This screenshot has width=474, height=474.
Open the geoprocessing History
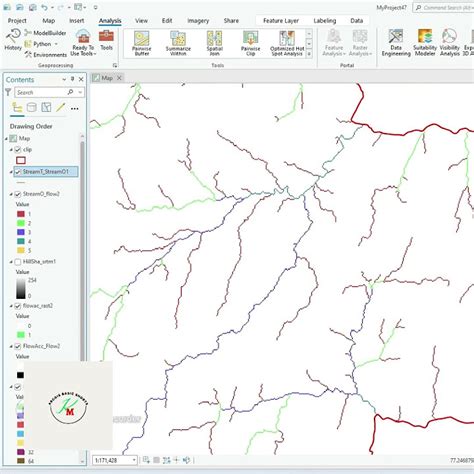[x=13, y=39]
